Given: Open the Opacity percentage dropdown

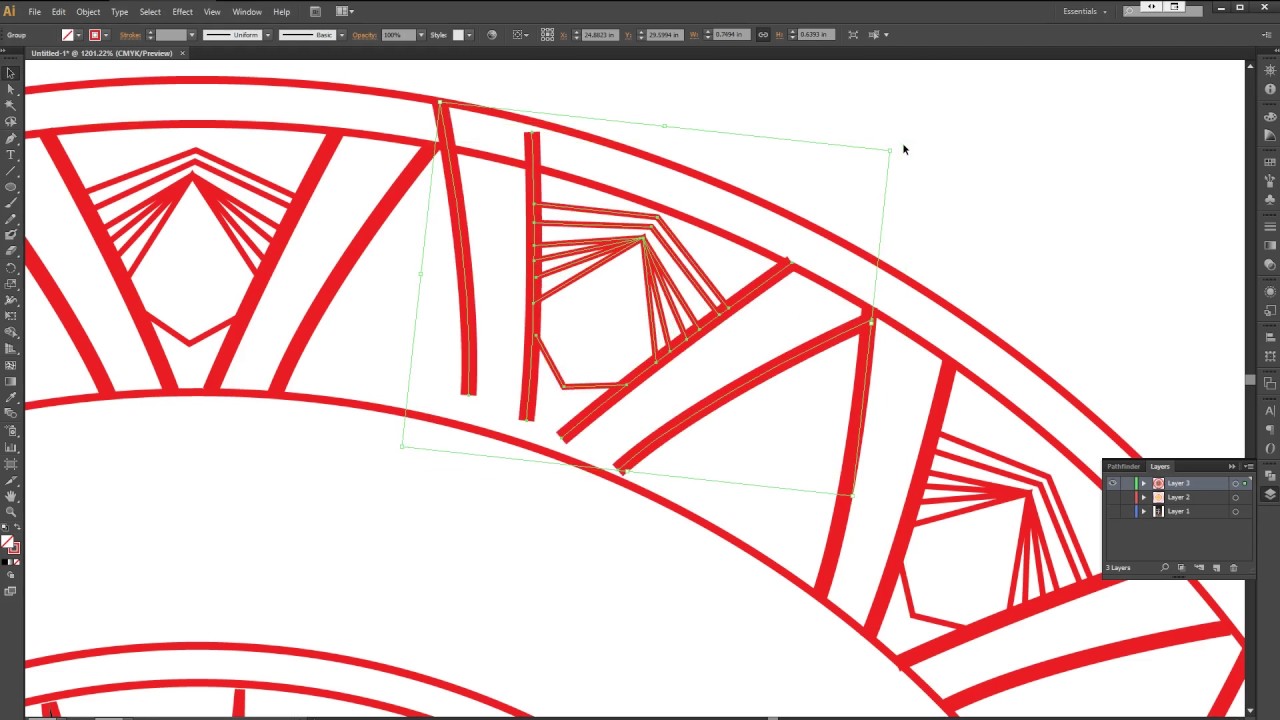Looking at the screenshot, I should pyautogui.click(x=421, y=35).
